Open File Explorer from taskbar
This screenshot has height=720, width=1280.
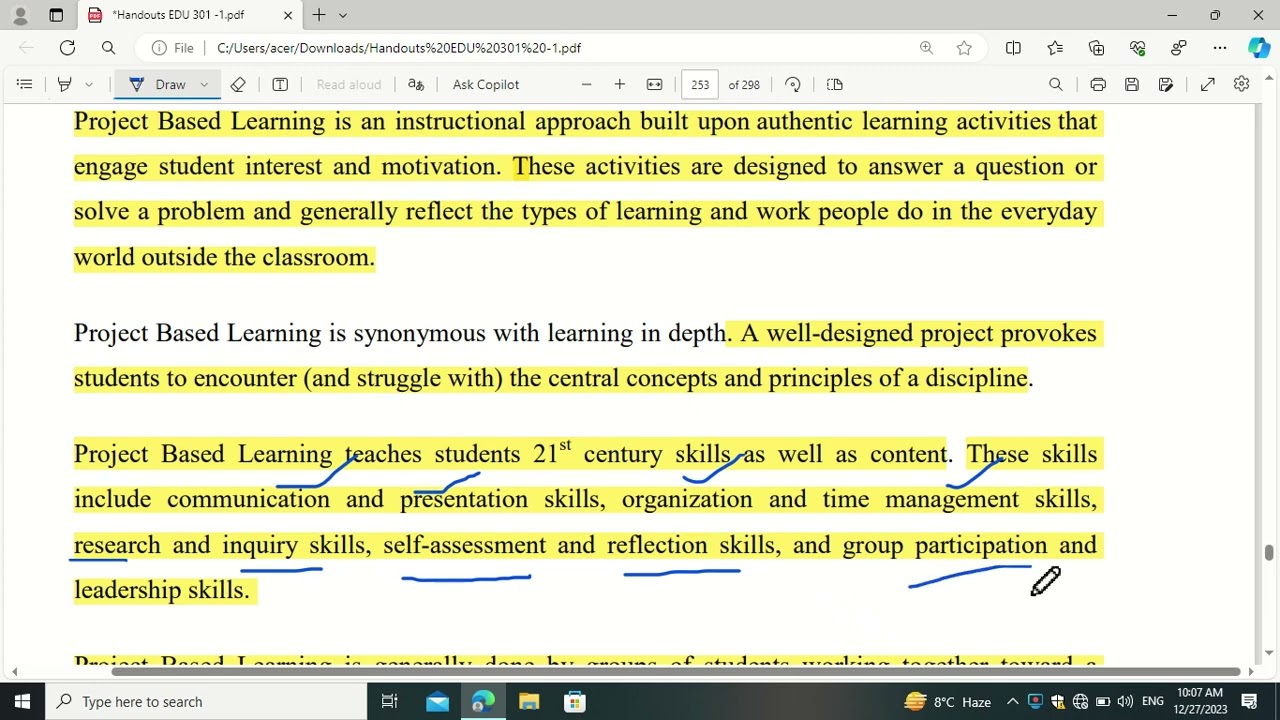(529, 702)
